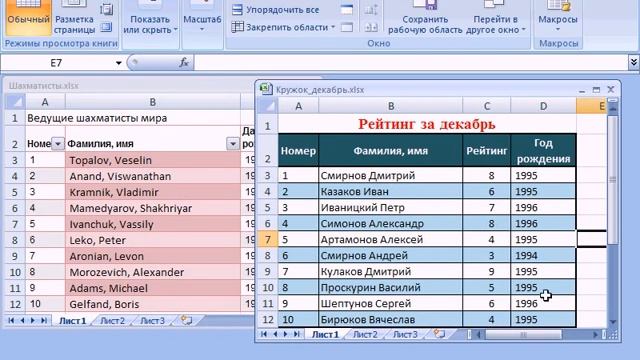The height and width of the screenshot is (360, 640).
Task: Open filter dropdown on Номер column in Шахматисты
Action: [58, 144]
